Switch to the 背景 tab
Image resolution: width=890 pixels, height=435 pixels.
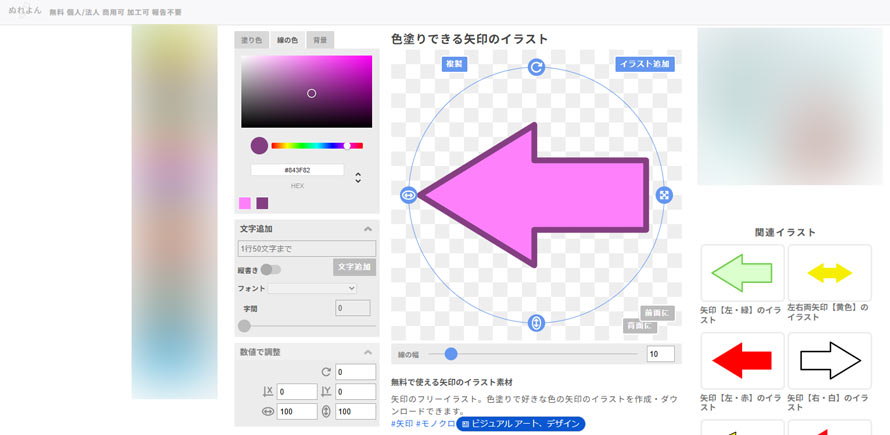[320, 40]
